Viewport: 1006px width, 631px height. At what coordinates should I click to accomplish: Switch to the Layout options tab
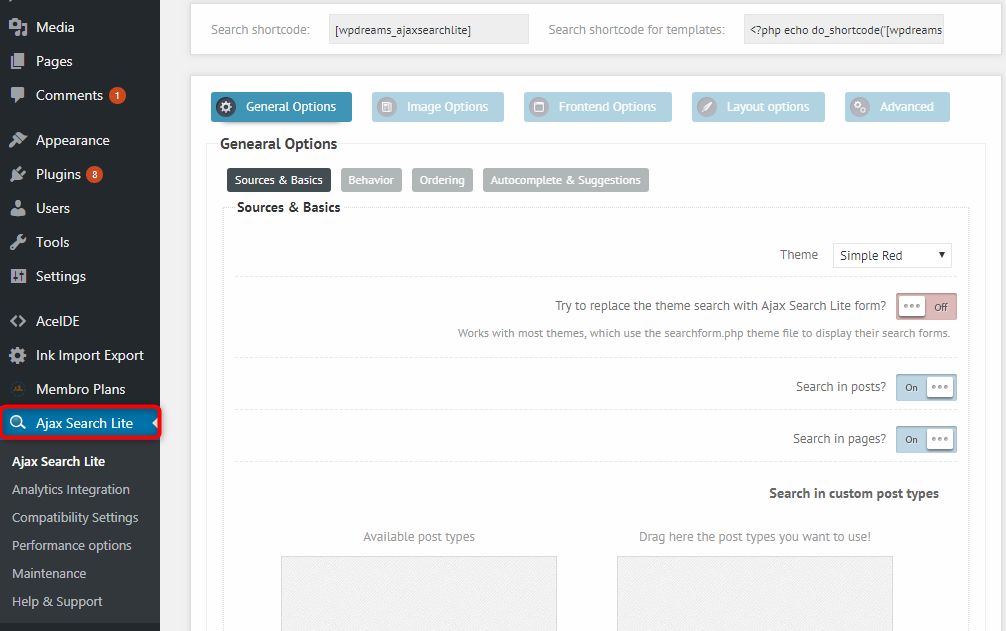[x=758, y=107]
